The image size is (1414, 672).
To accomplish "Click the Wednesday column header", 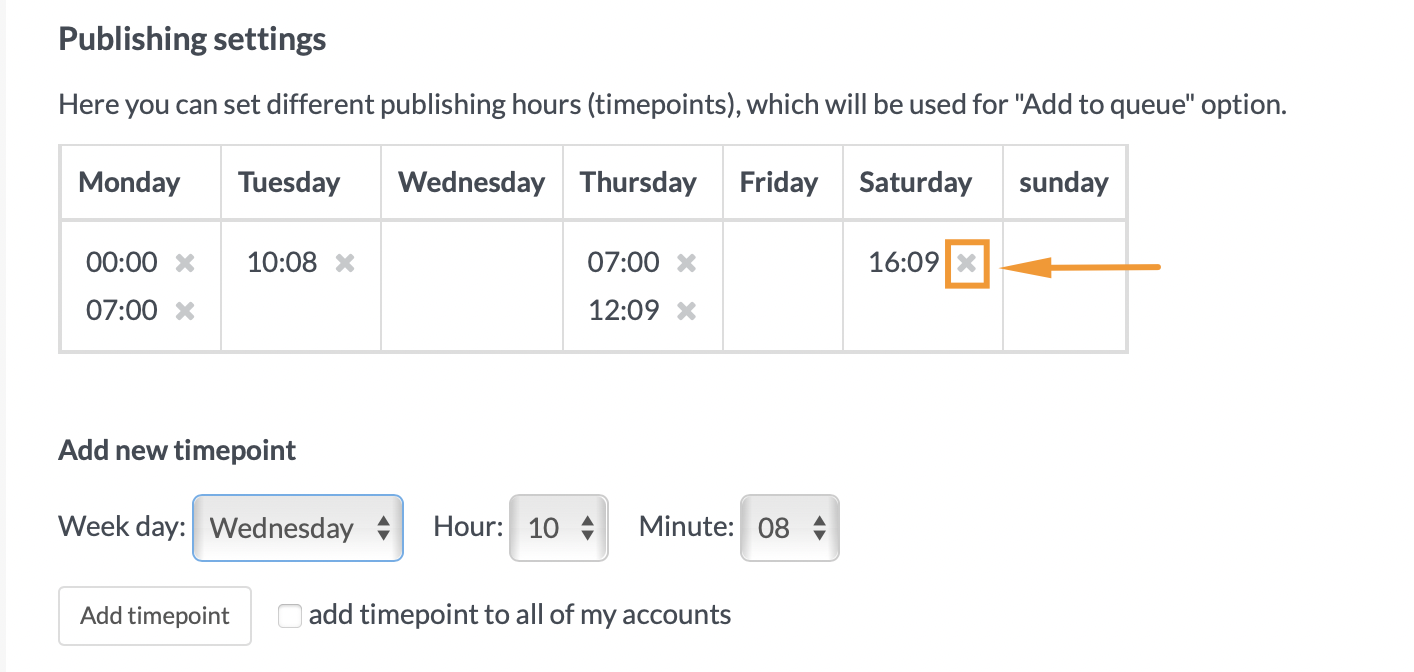I will point(471,183).
